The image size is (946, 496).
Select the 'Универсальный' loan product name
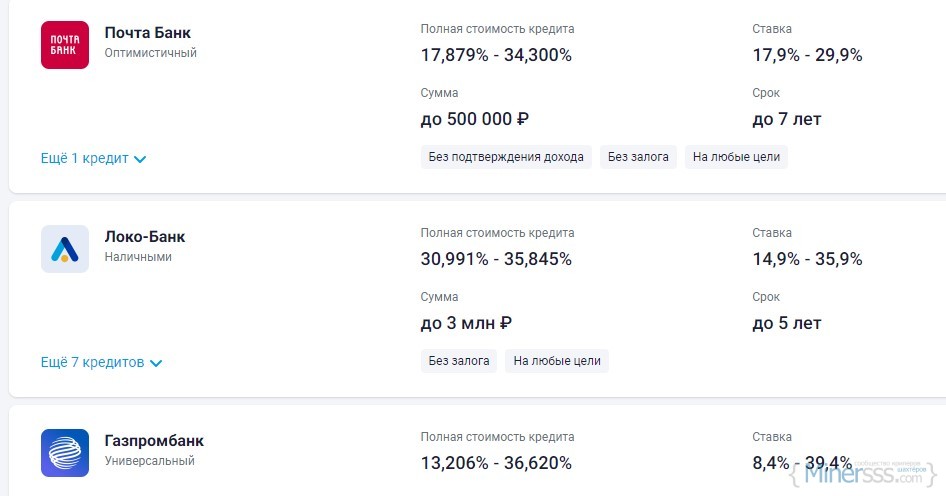(149, 461)
